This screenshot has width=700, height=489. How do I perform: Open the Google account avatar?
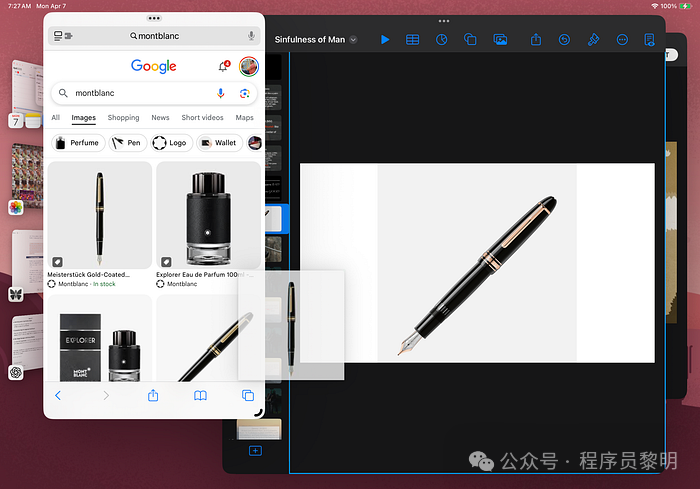(x=249, y=67)
